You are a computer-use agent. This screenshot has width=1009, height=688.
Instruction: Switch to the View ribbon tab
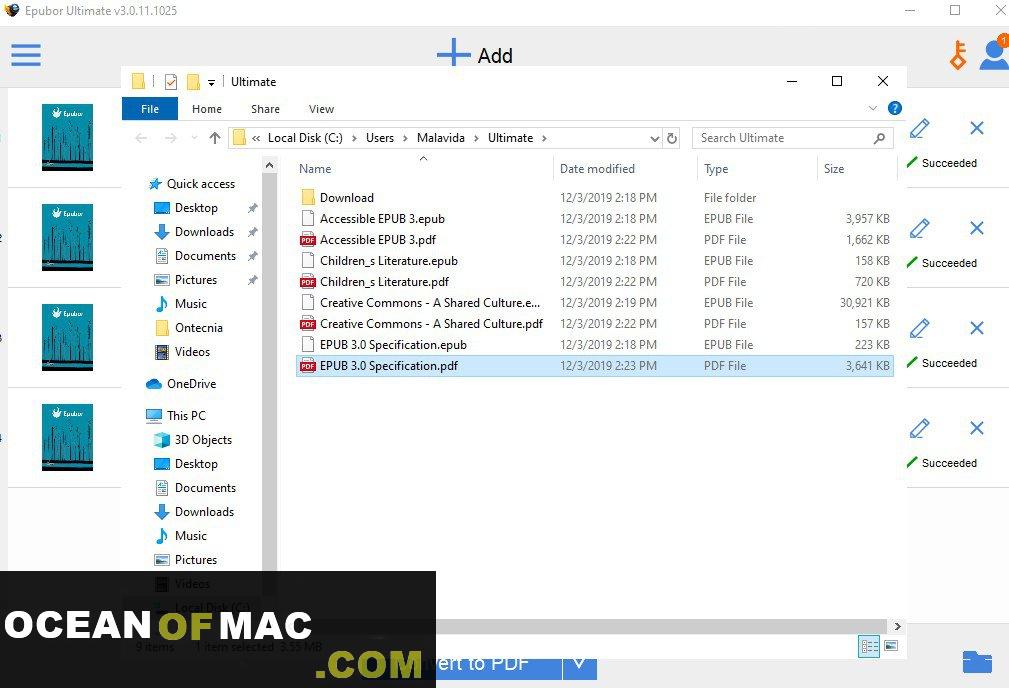[x=321, y=109]
